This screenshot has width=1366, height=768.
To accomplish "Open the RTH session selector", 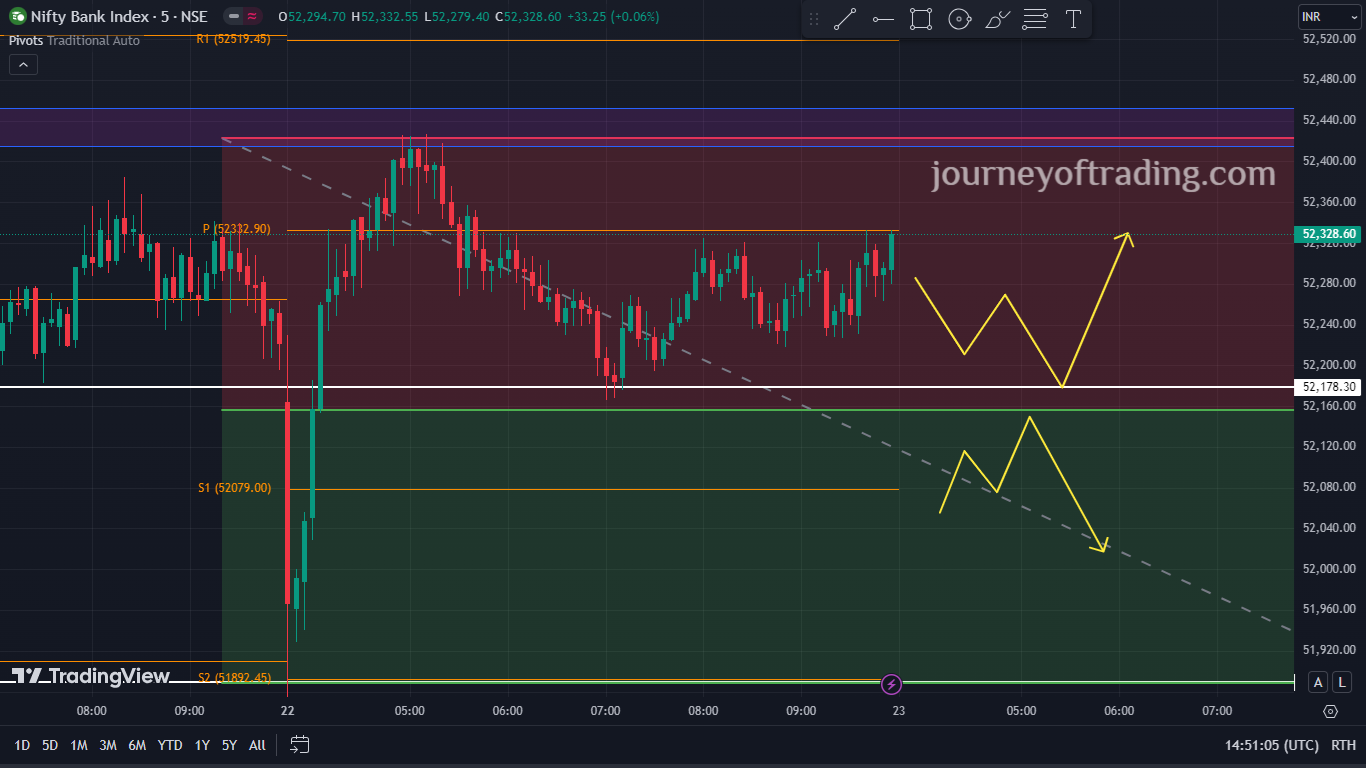I will (1344, 745).
